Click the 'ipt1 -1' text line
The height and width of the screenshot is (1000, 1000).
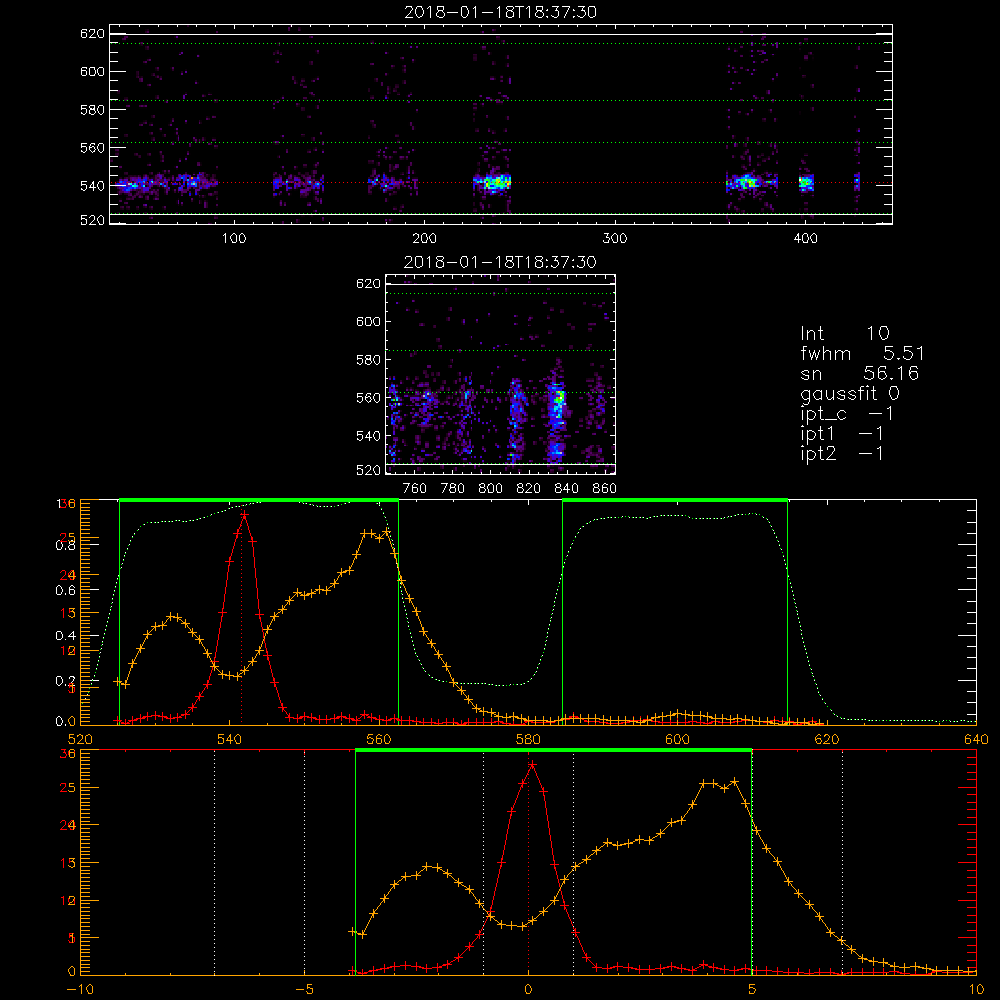coord(842,434)
